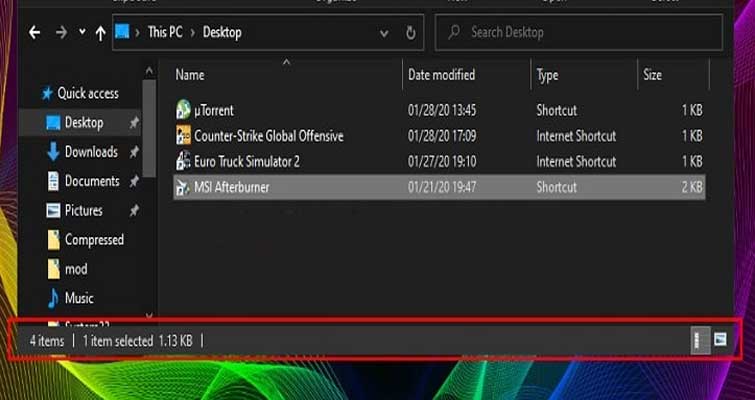Expand the address bar history dropdown

point(384,33)
